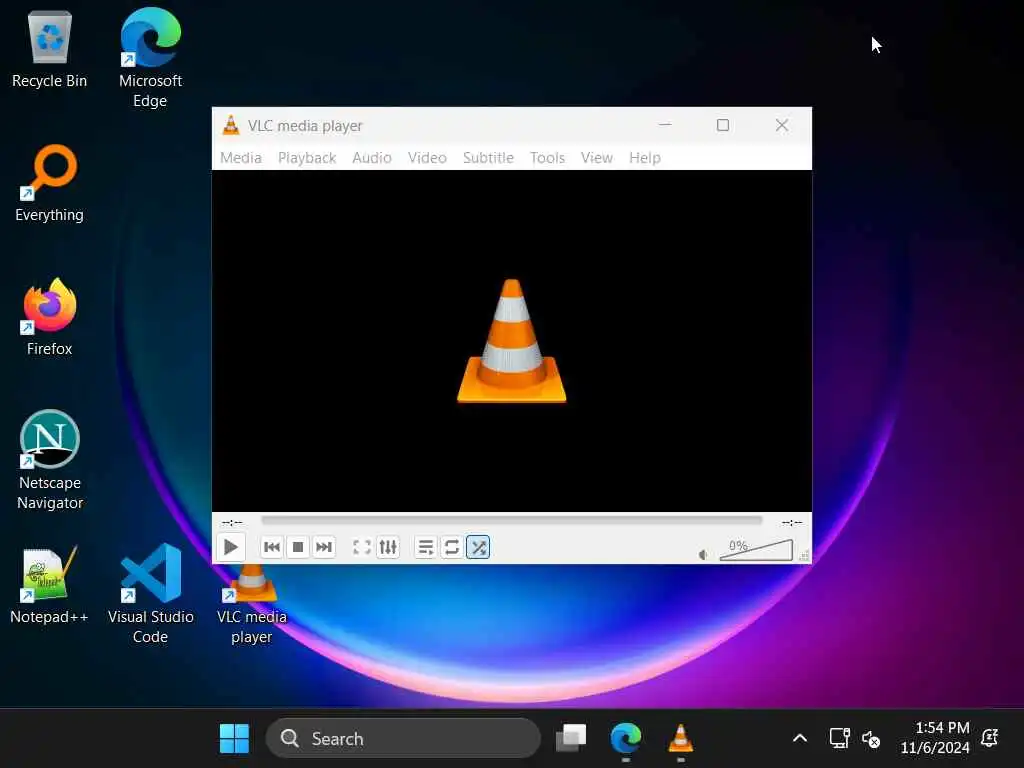This screenshot has width=1024, height=768.
Task: Open the Video menu
Action: [x=427, y=157]
